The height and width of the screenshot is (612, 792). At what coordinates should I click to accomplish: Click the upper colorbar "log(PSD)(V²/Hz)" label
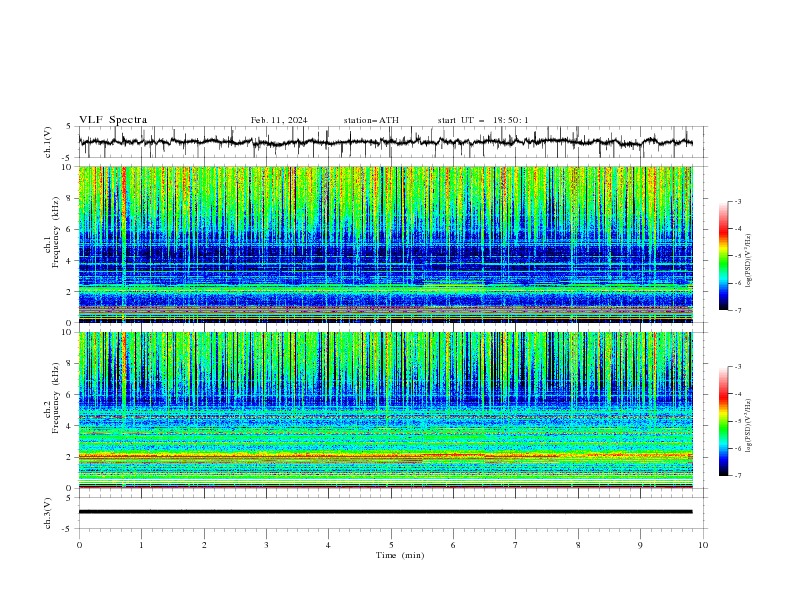click(748, 261)
